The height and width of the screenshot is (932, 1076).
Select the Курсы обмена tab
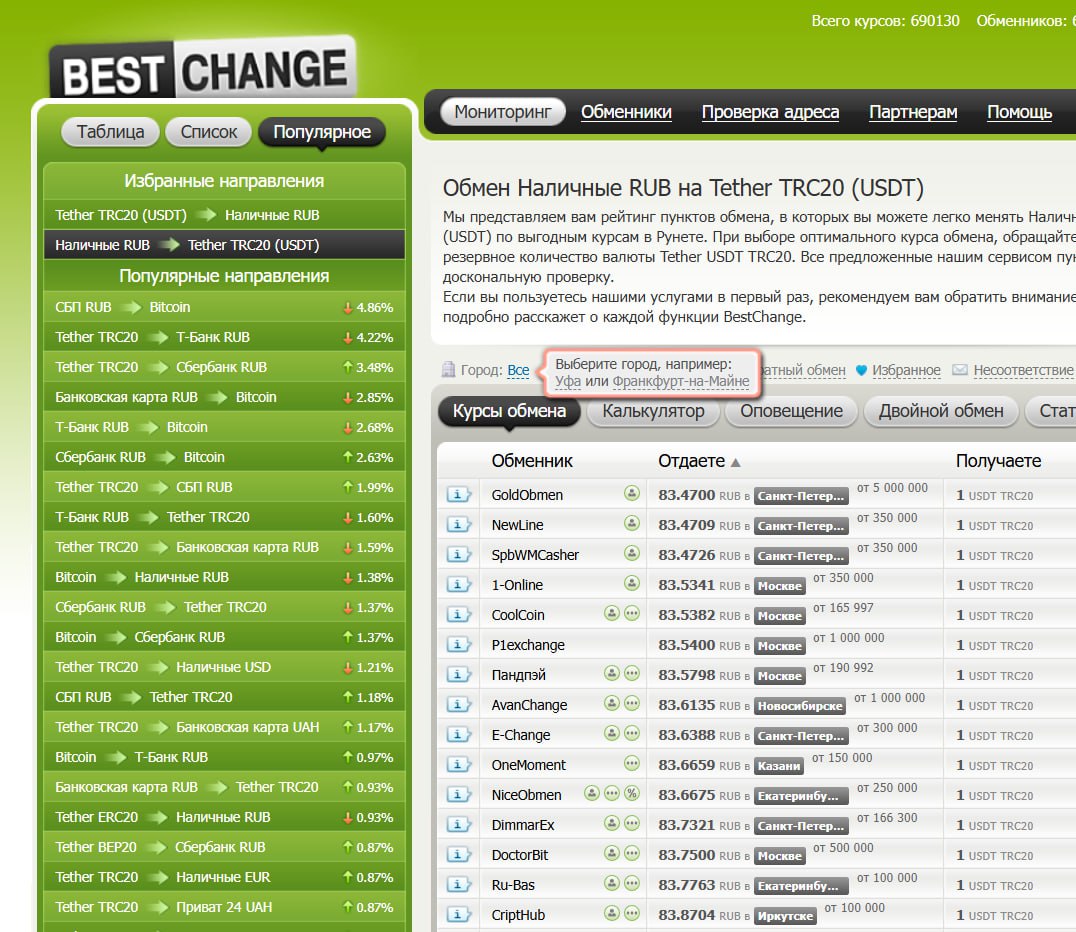tap(509, 411)
